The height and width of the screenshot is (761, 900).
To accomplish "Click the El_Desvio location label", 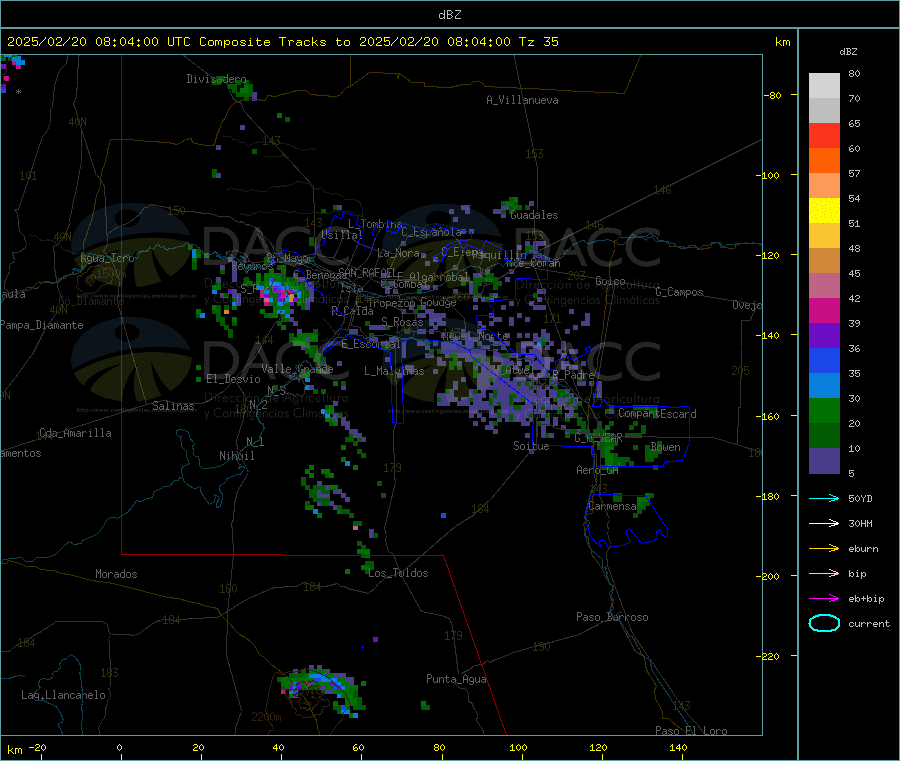I will 233,379.
